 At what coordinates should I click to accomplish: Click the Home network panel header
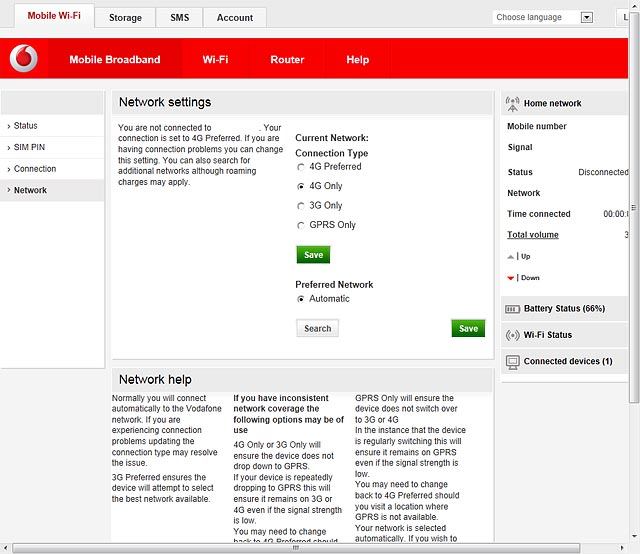click(x=564, y=103)
